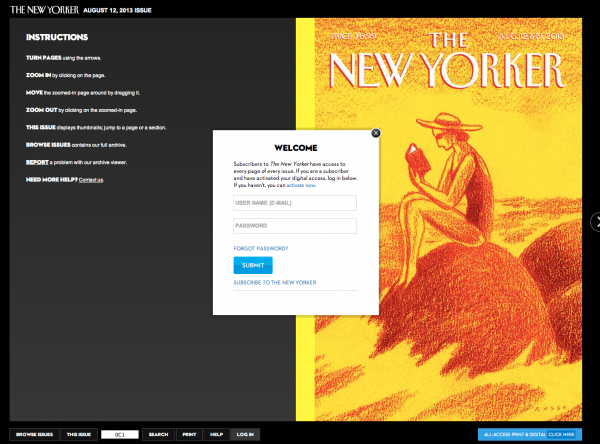Open the Forgot Password link
Screen dimensions: 600x444
(x=261, y=248)
